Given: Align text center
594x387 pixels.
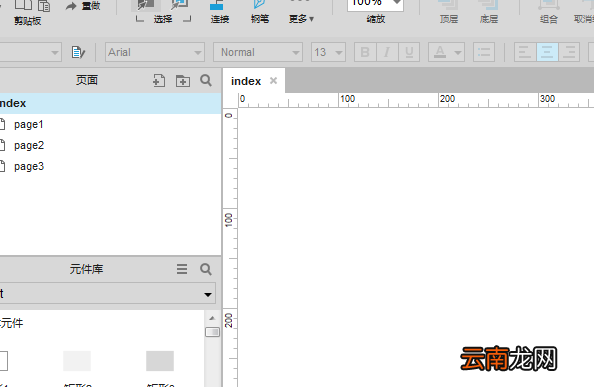Looking at the screenshot, I should (547, 52).
